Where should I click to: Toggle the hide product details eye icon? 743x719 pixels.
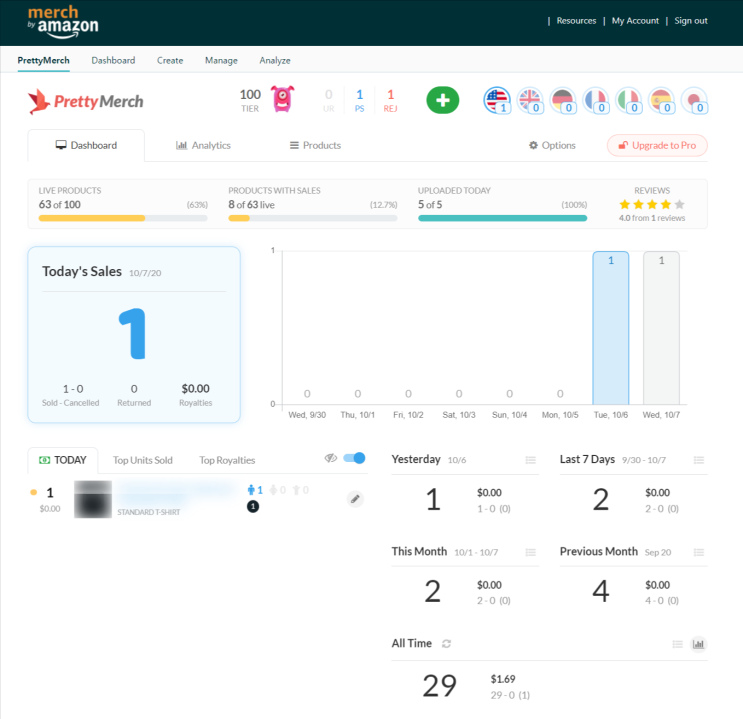click(331, 458)
